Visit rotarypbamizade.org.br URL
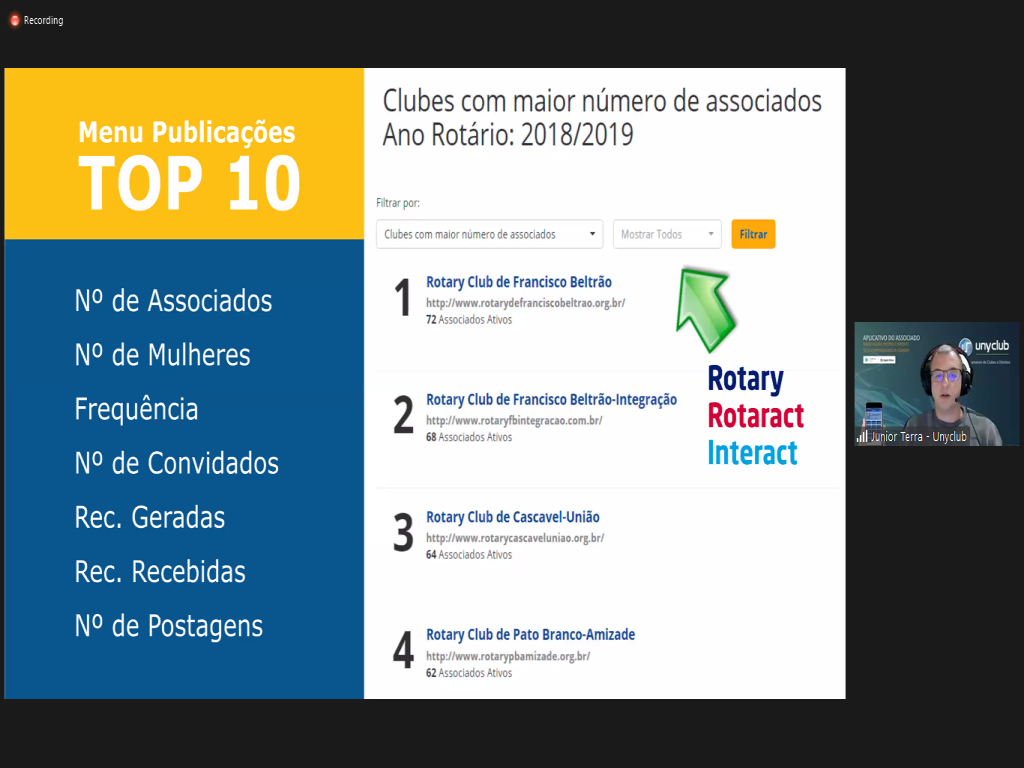This screenshot has height=768, width=1024. (507, 656)
